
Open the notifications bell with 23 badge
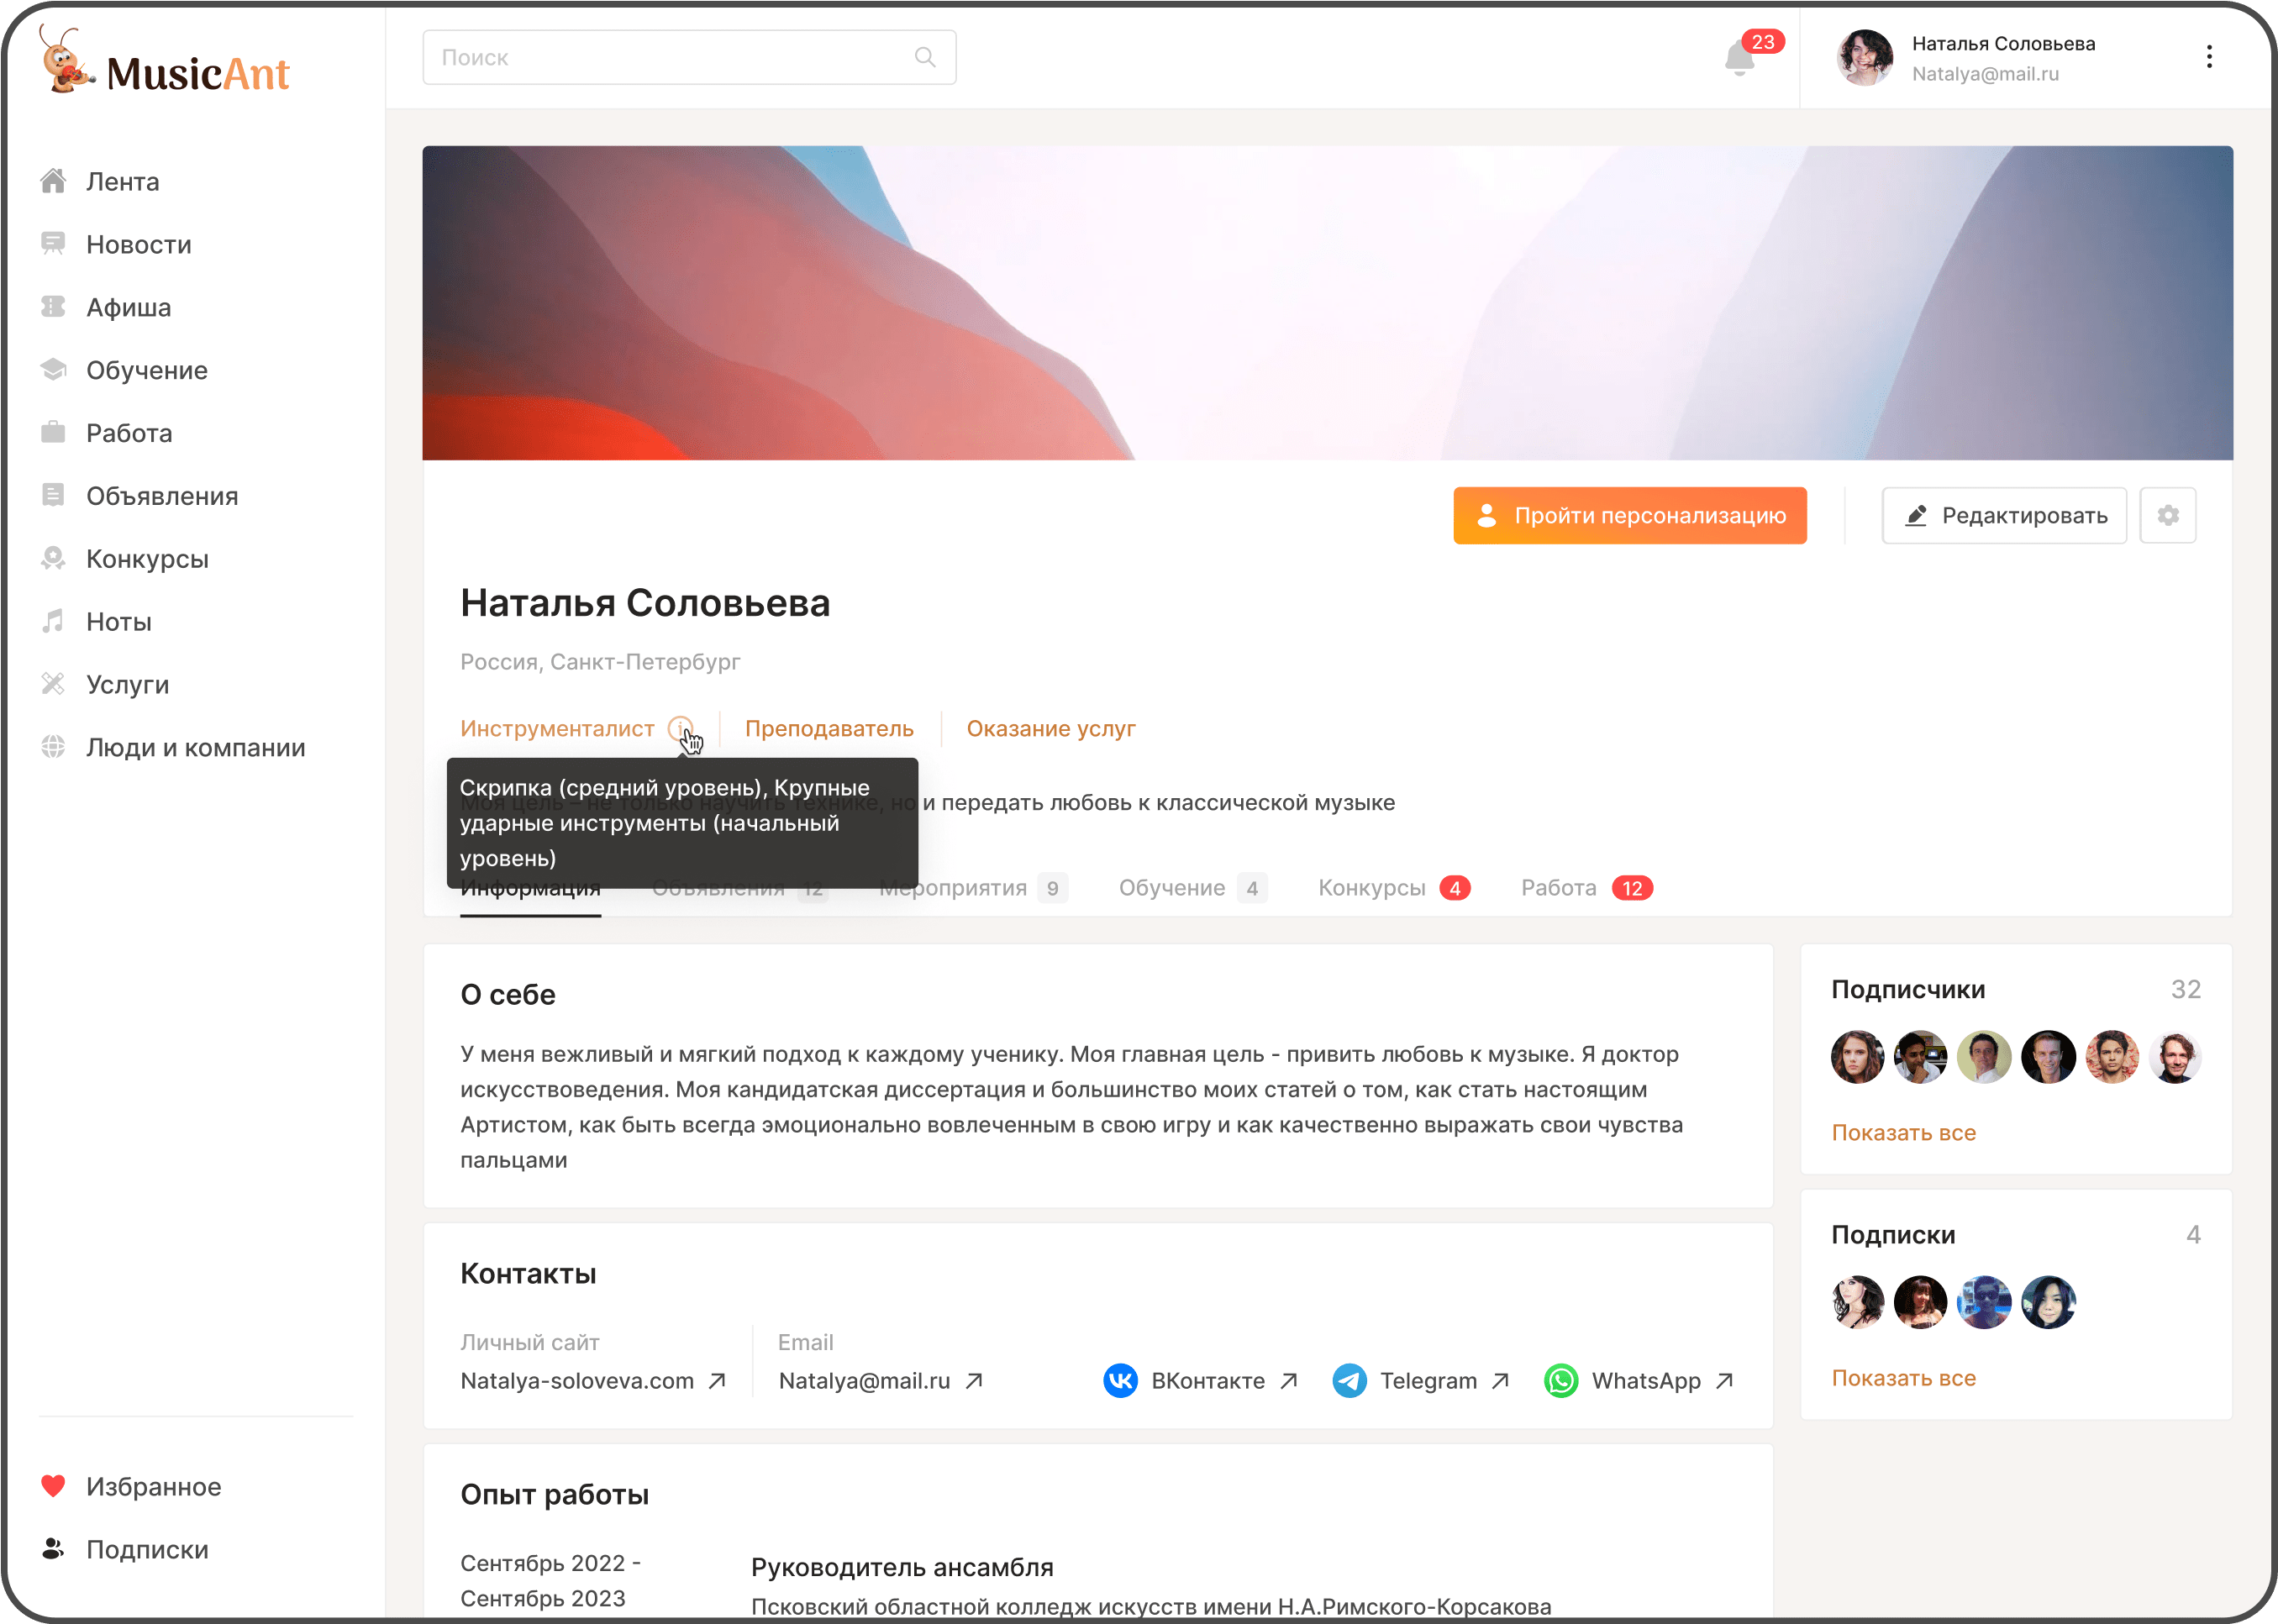[1739, 59]
